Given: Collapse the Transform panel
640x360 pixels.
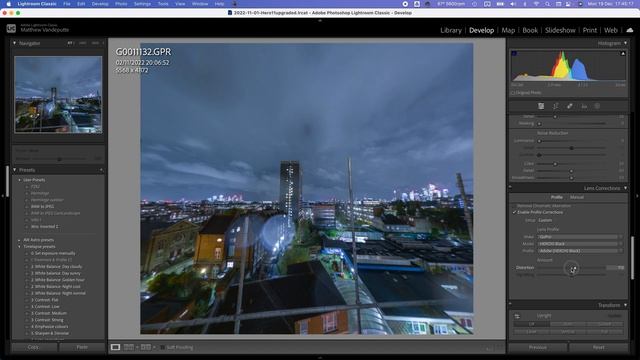Looking at the screenshot, I should (x=625, y=305).
